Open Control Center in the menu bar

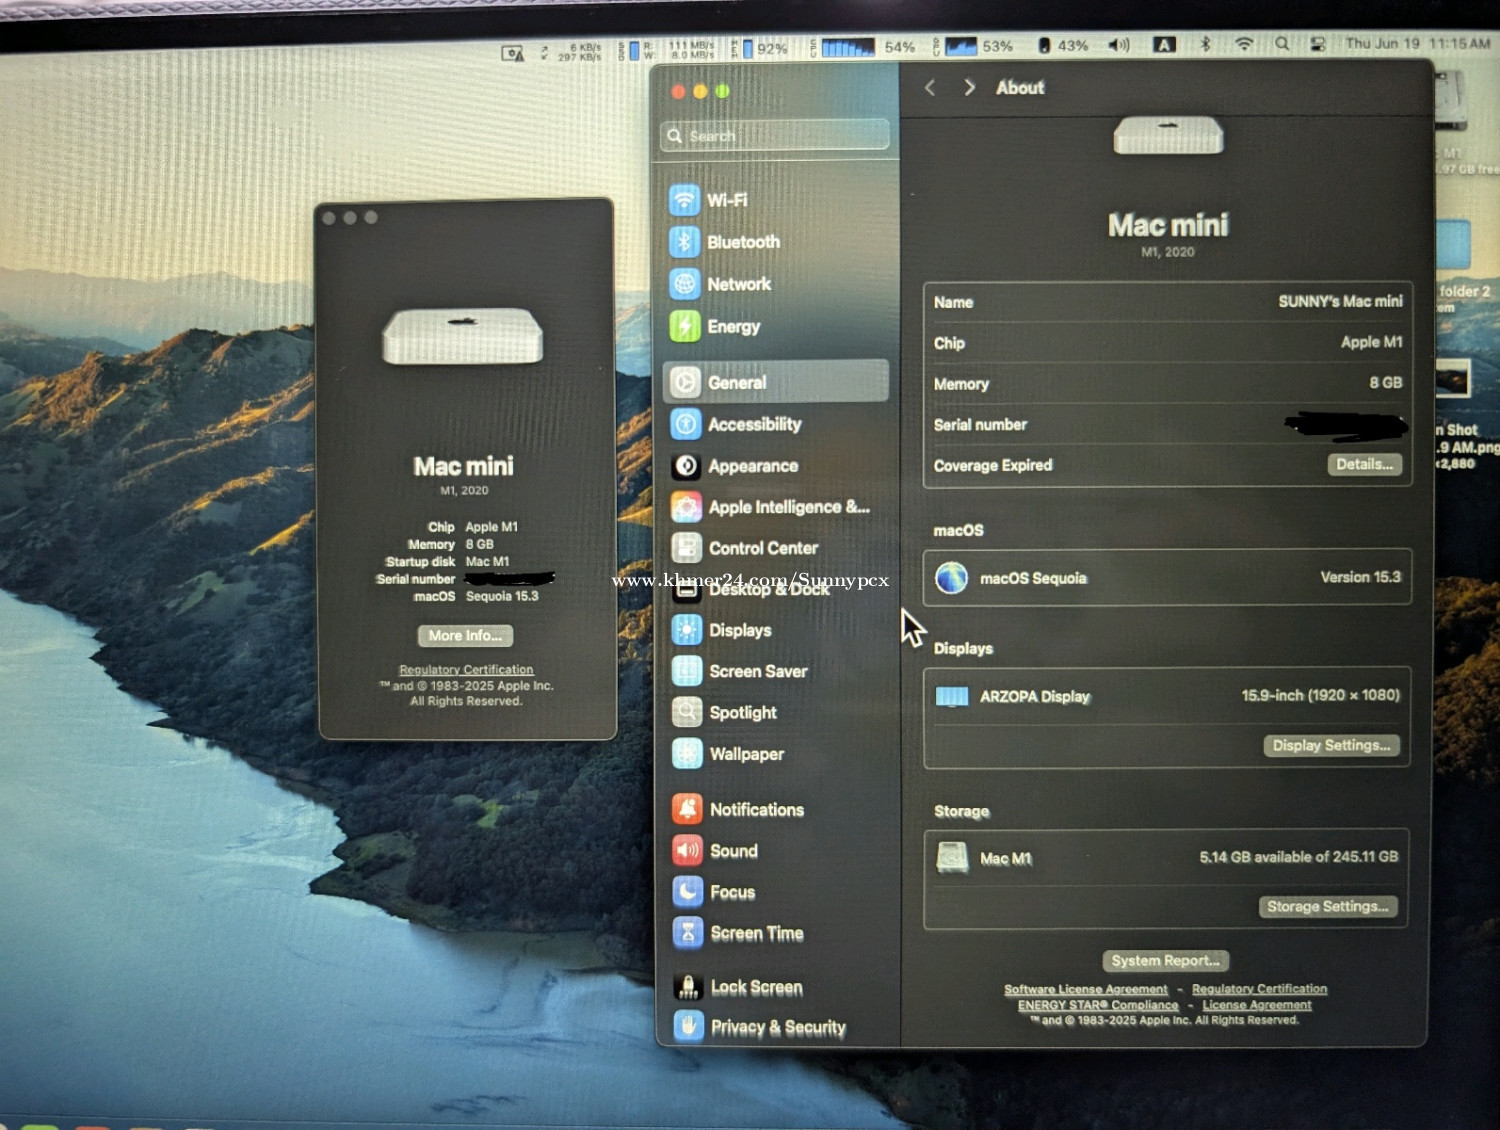point(1318,44)
